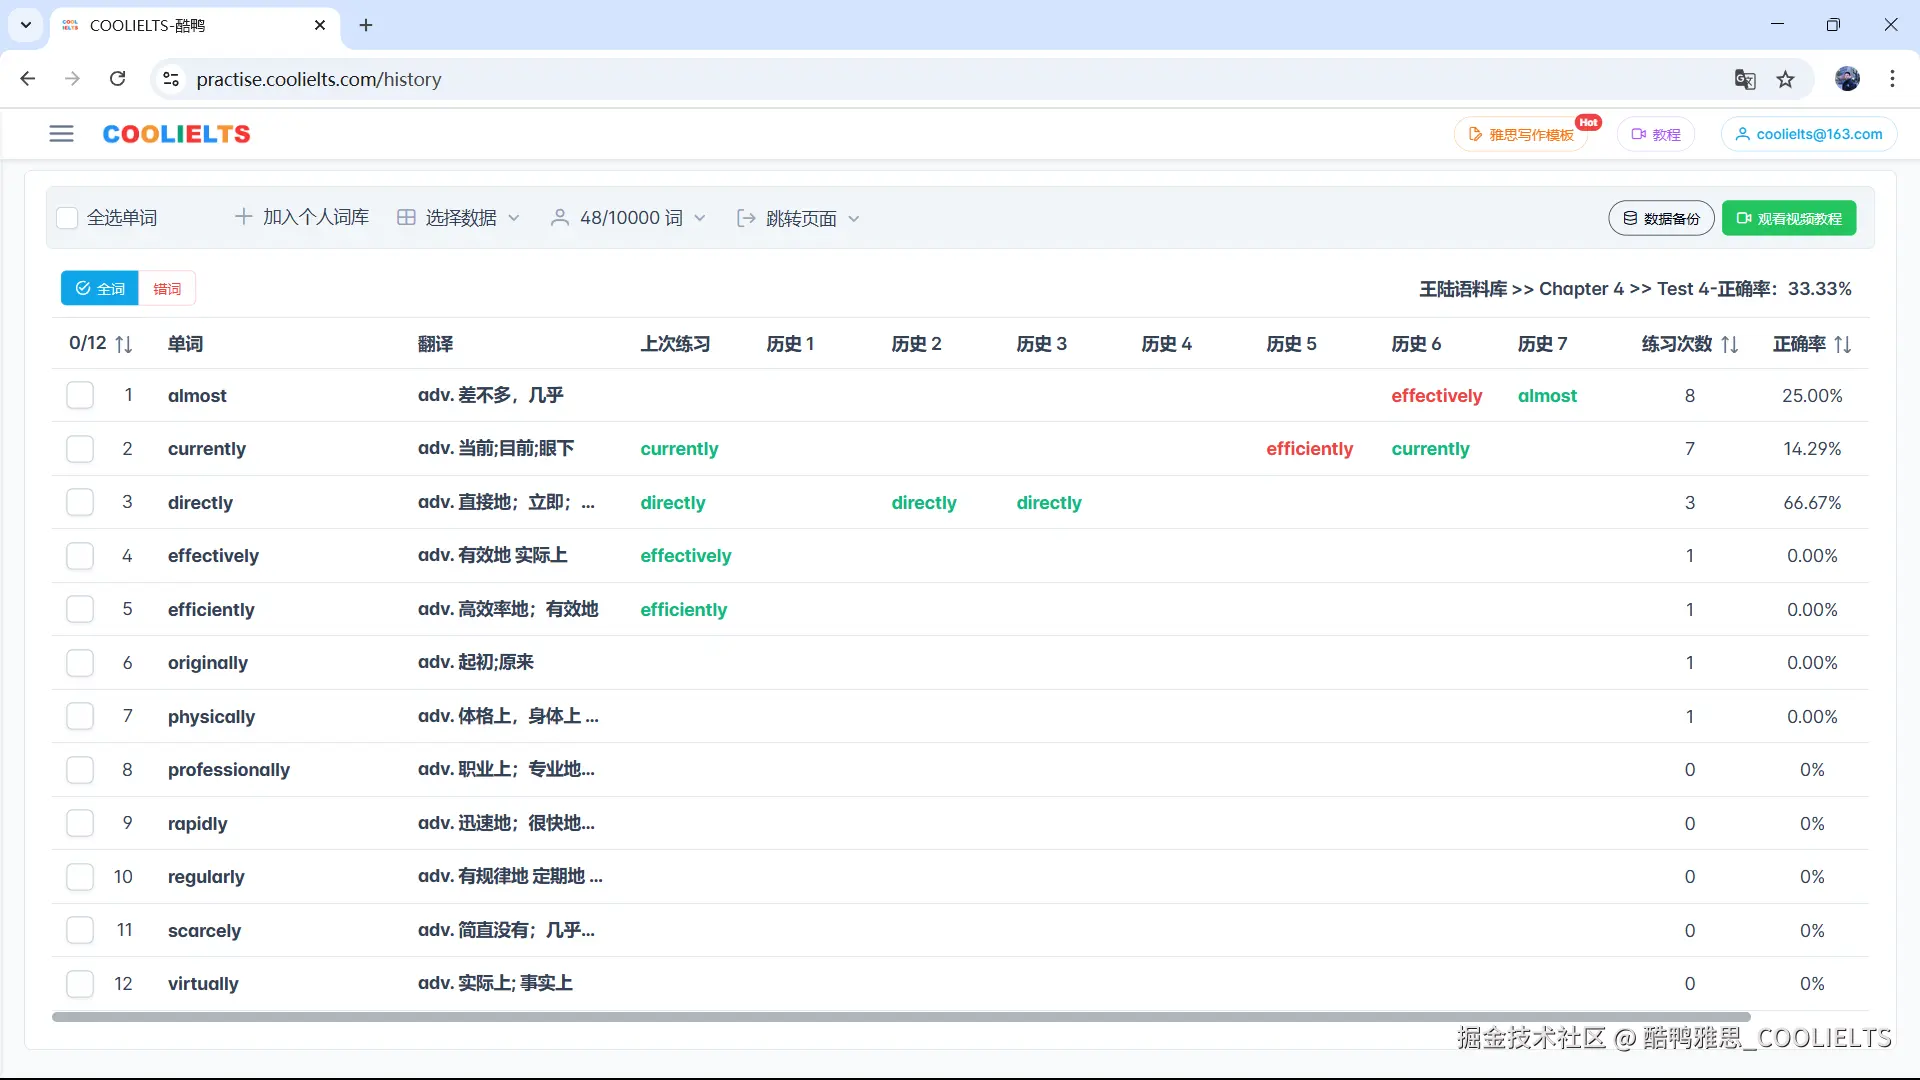
Task: Click the browser back arrow
Action: click(x=28, y=79)
